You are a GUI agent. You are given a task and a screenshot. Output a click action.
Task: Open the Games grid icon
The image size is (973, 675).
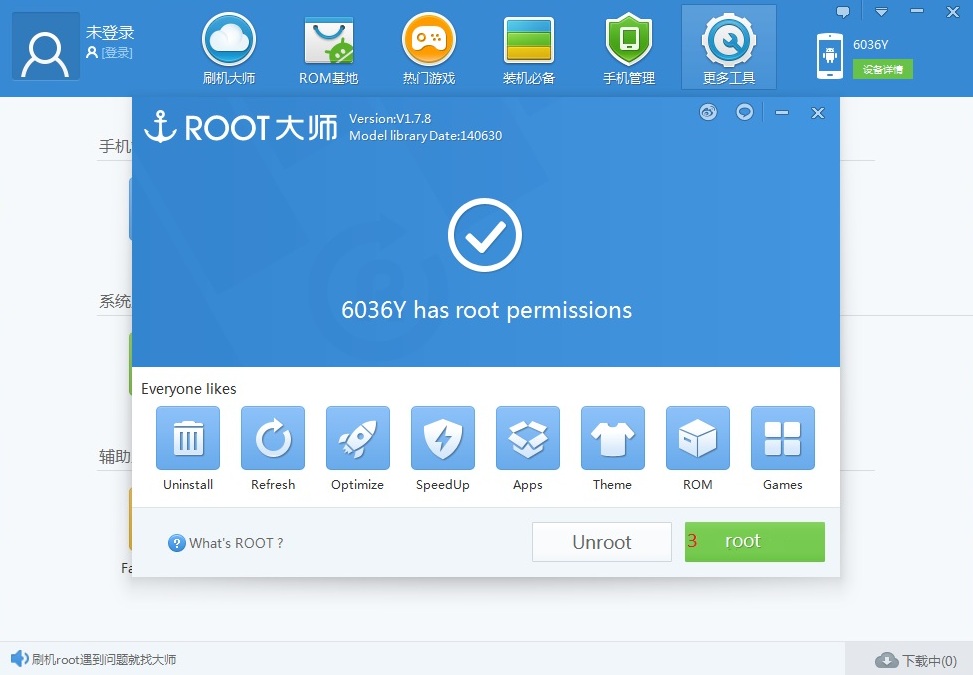click(x=783, y=438)
